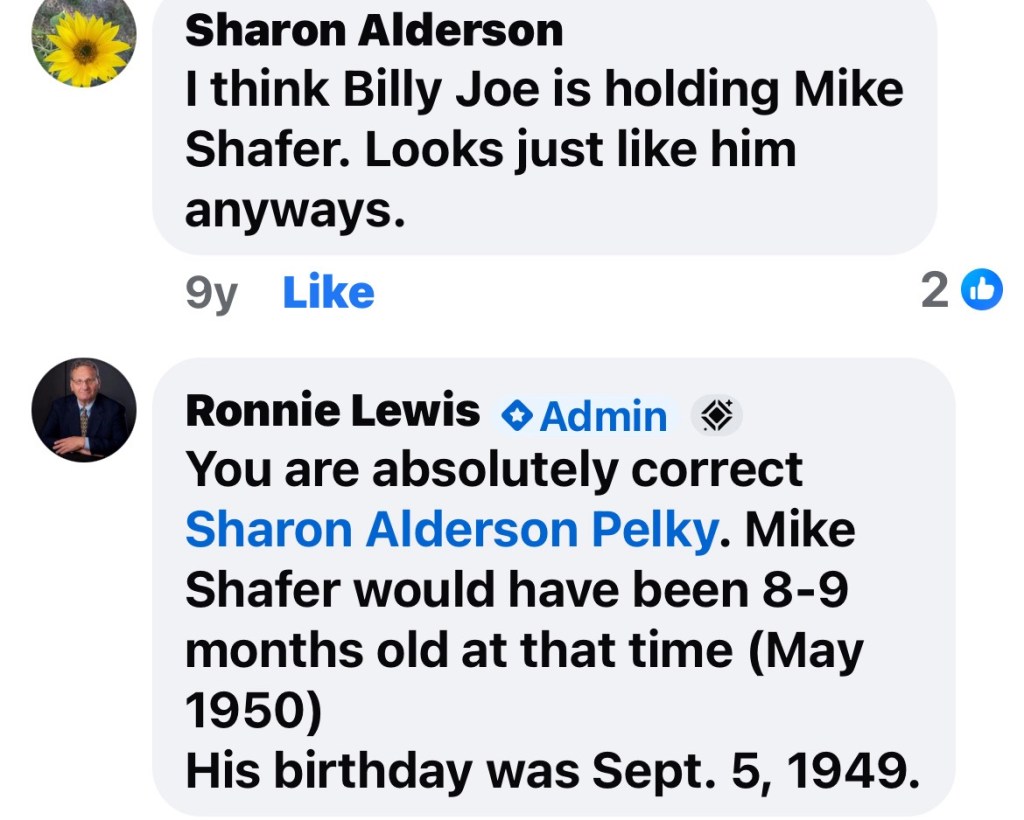This screenshot has width=1024, height=820.
Task: View the 2 reactions count
Action: (x=934, y=290)
